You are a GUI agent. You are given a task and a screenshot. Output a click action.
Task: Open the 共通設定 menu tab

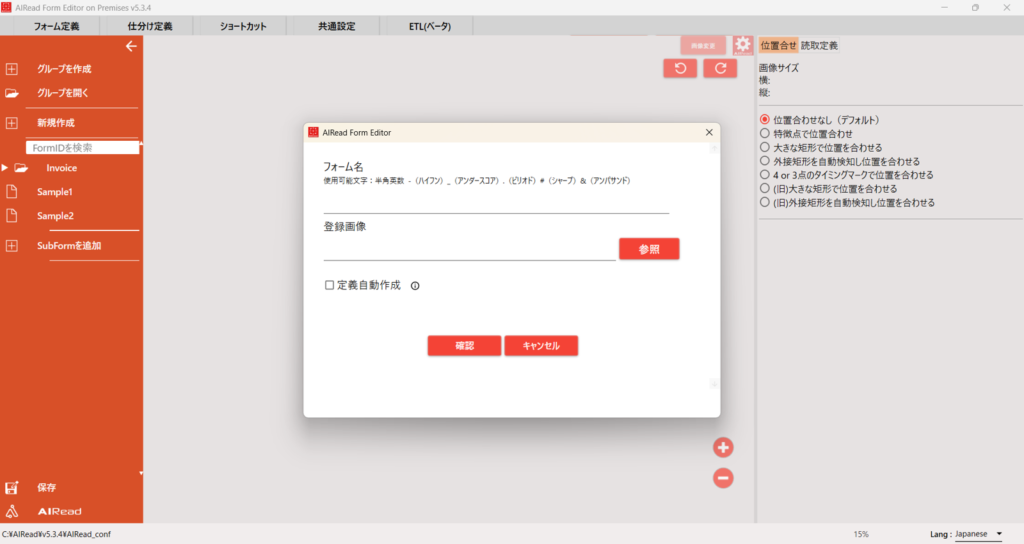pyautogui.click(x=336, y=26)
